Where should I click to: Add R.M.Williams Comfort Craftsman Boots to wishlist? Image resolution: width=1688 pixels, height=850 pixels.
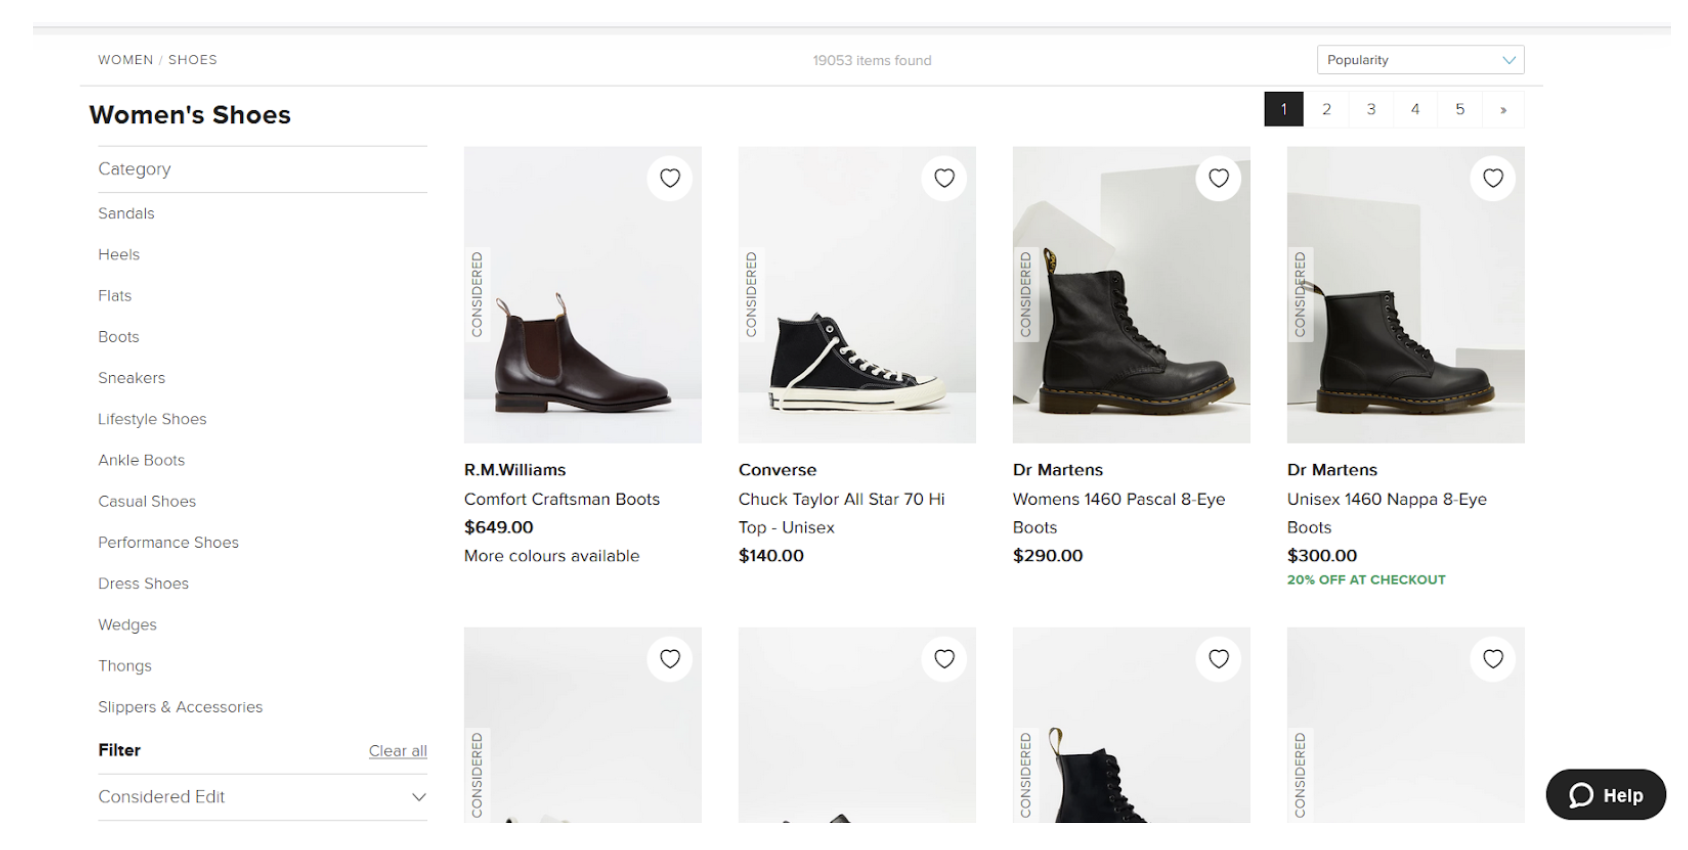coord(670,178)
